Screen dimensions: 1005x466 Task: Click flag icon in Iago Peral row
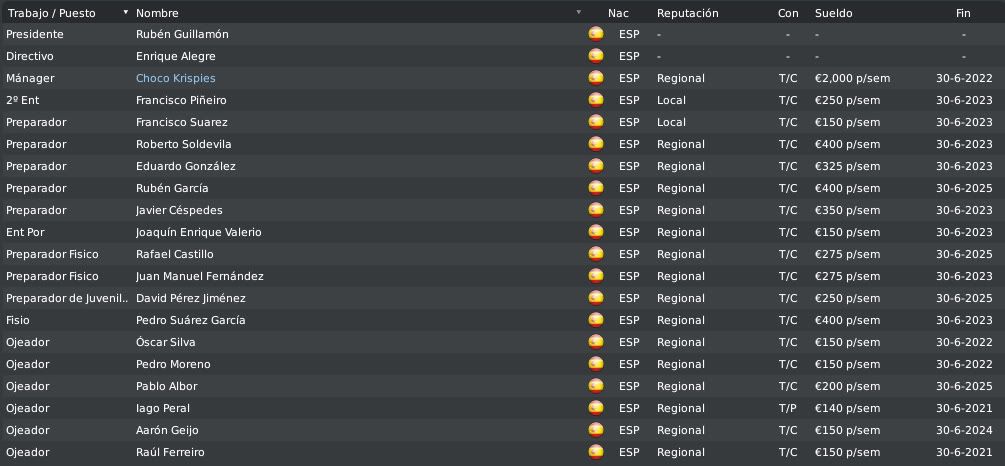[596, 408]
